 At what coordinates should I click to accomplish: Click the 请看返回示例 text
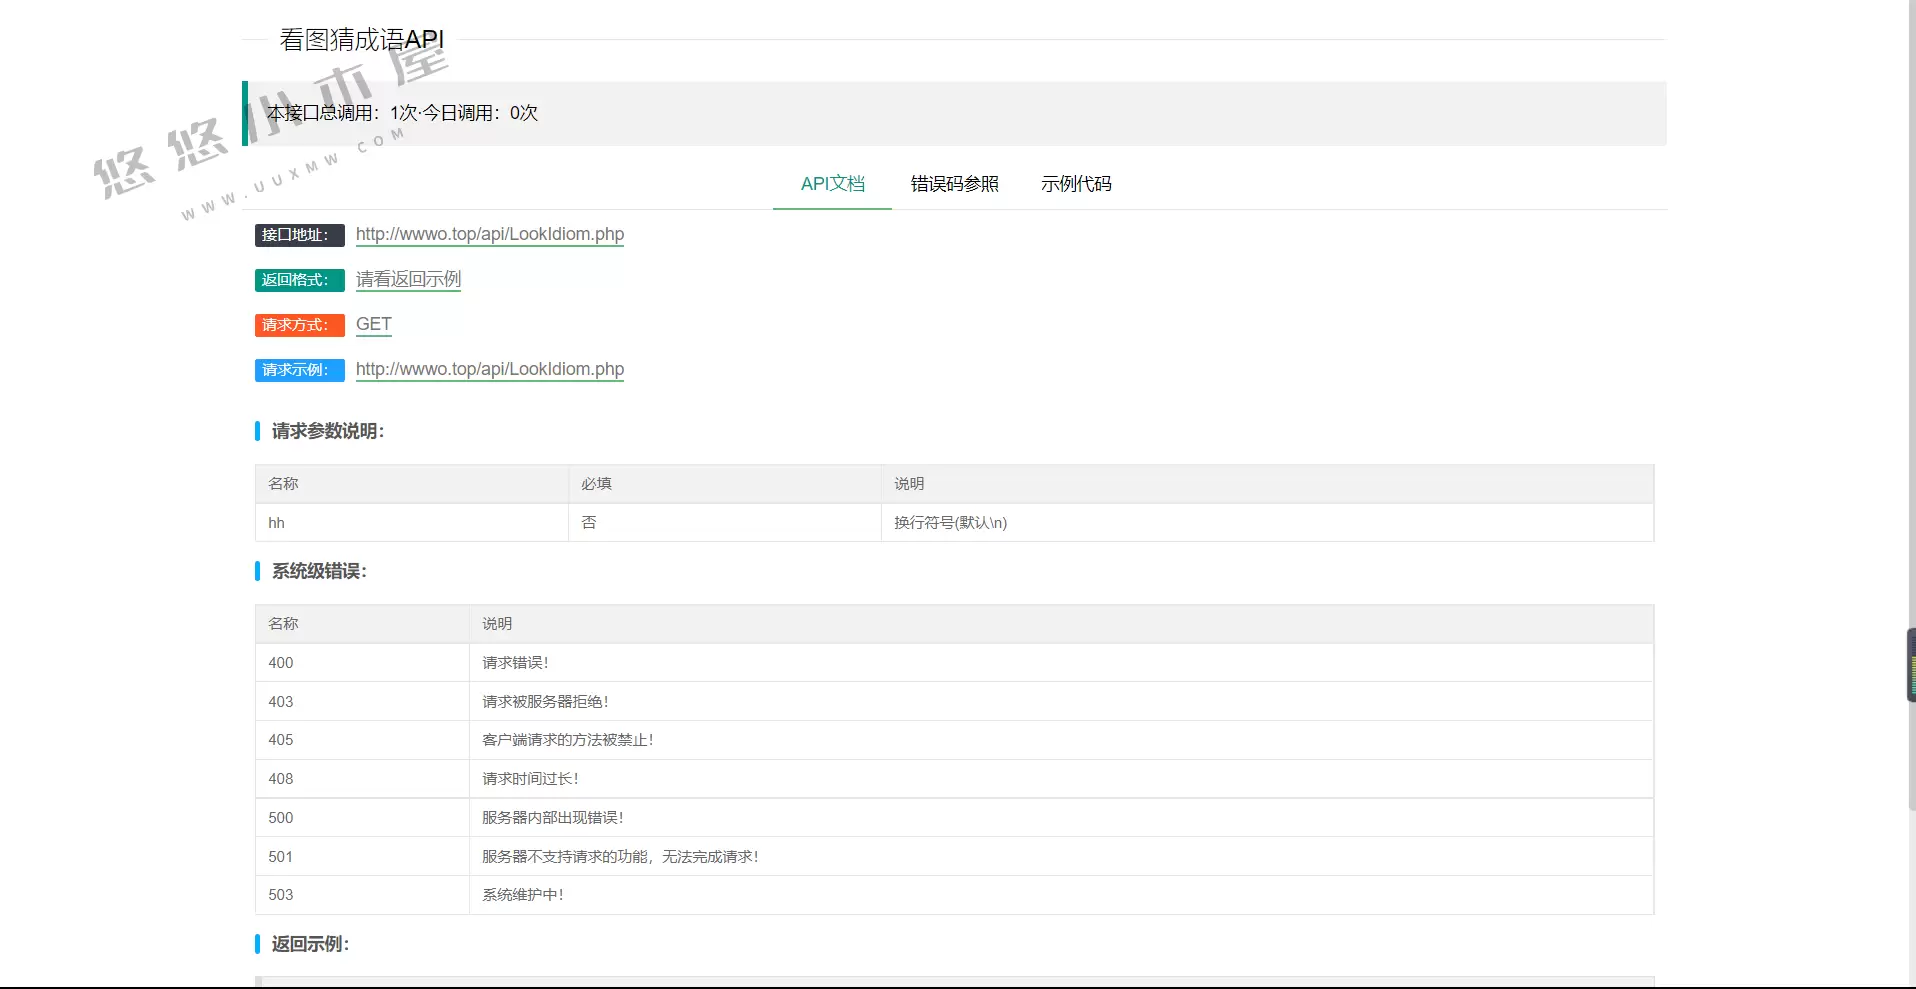coord(408,279)
